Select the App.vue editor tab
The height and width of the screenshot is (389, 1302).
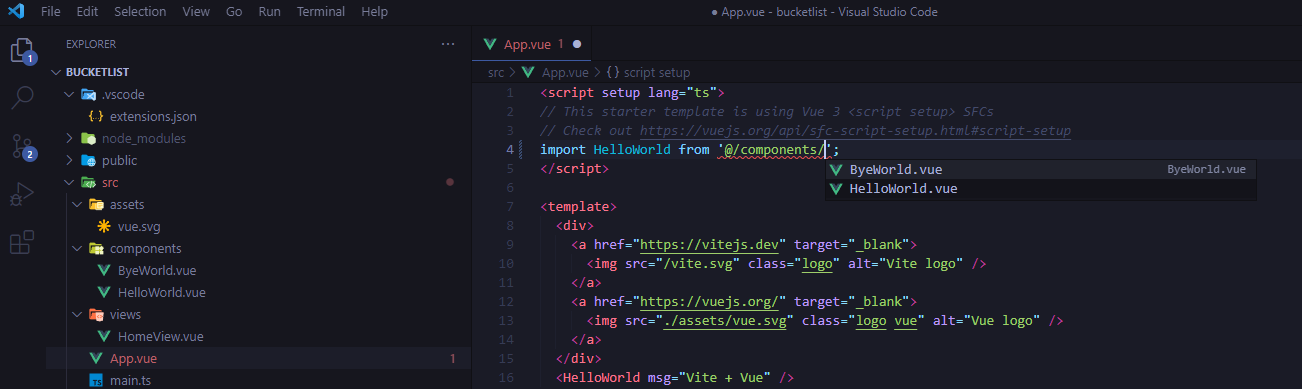click(532, 44)
